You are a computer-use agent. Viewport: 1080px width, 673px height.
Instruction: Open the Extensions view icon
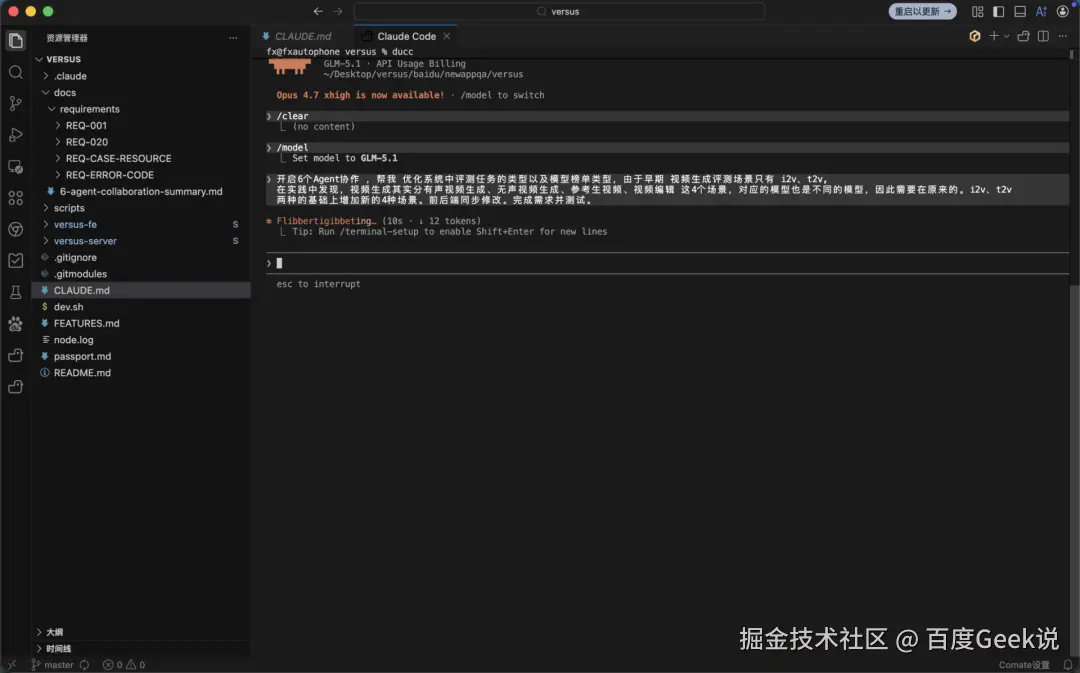[15, 198]
